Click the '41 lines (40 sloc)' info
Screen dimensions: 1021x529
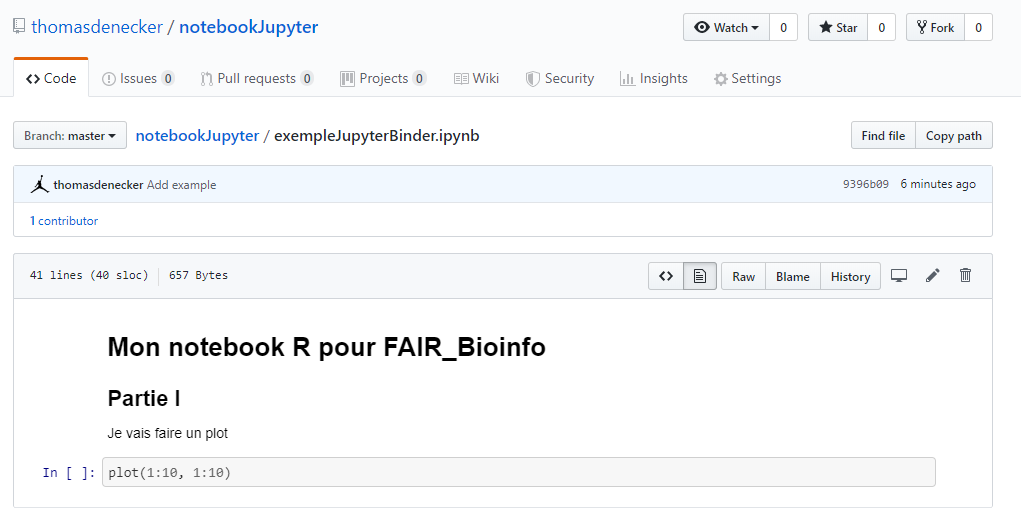pyautogui.click(x=89, y=275)
